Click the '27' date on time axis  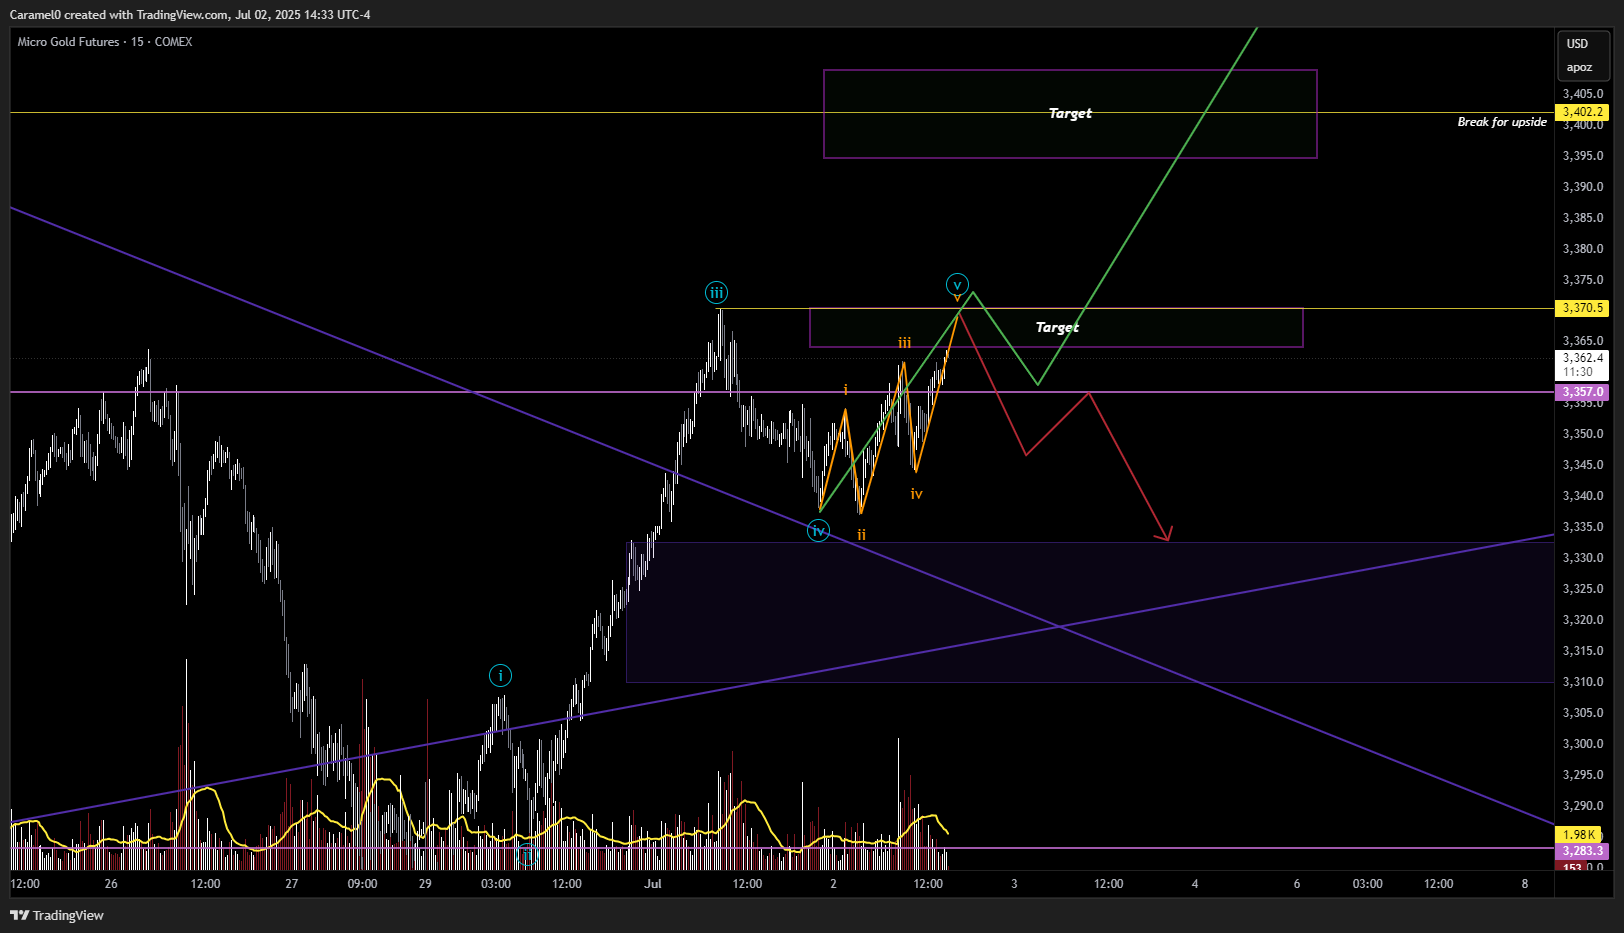pos(292,884)
